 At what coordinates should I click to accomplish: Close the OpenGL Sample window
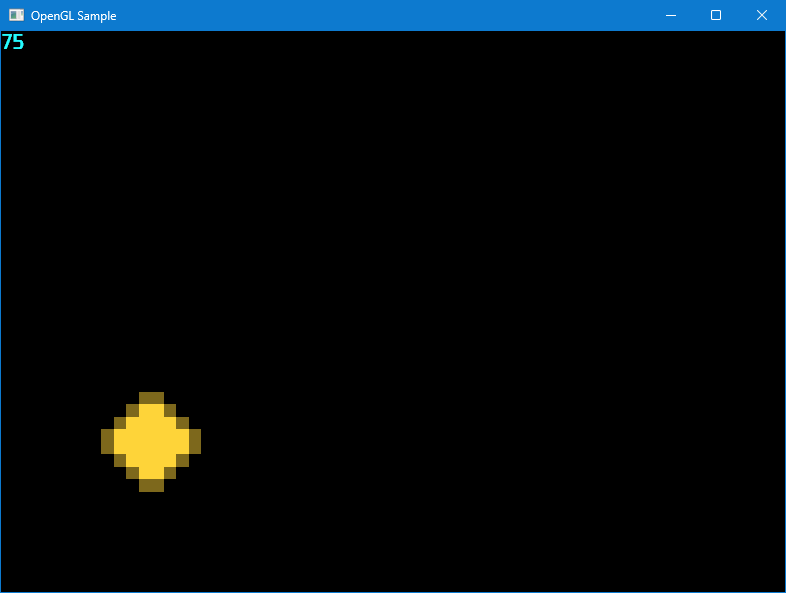click(761, 15)
